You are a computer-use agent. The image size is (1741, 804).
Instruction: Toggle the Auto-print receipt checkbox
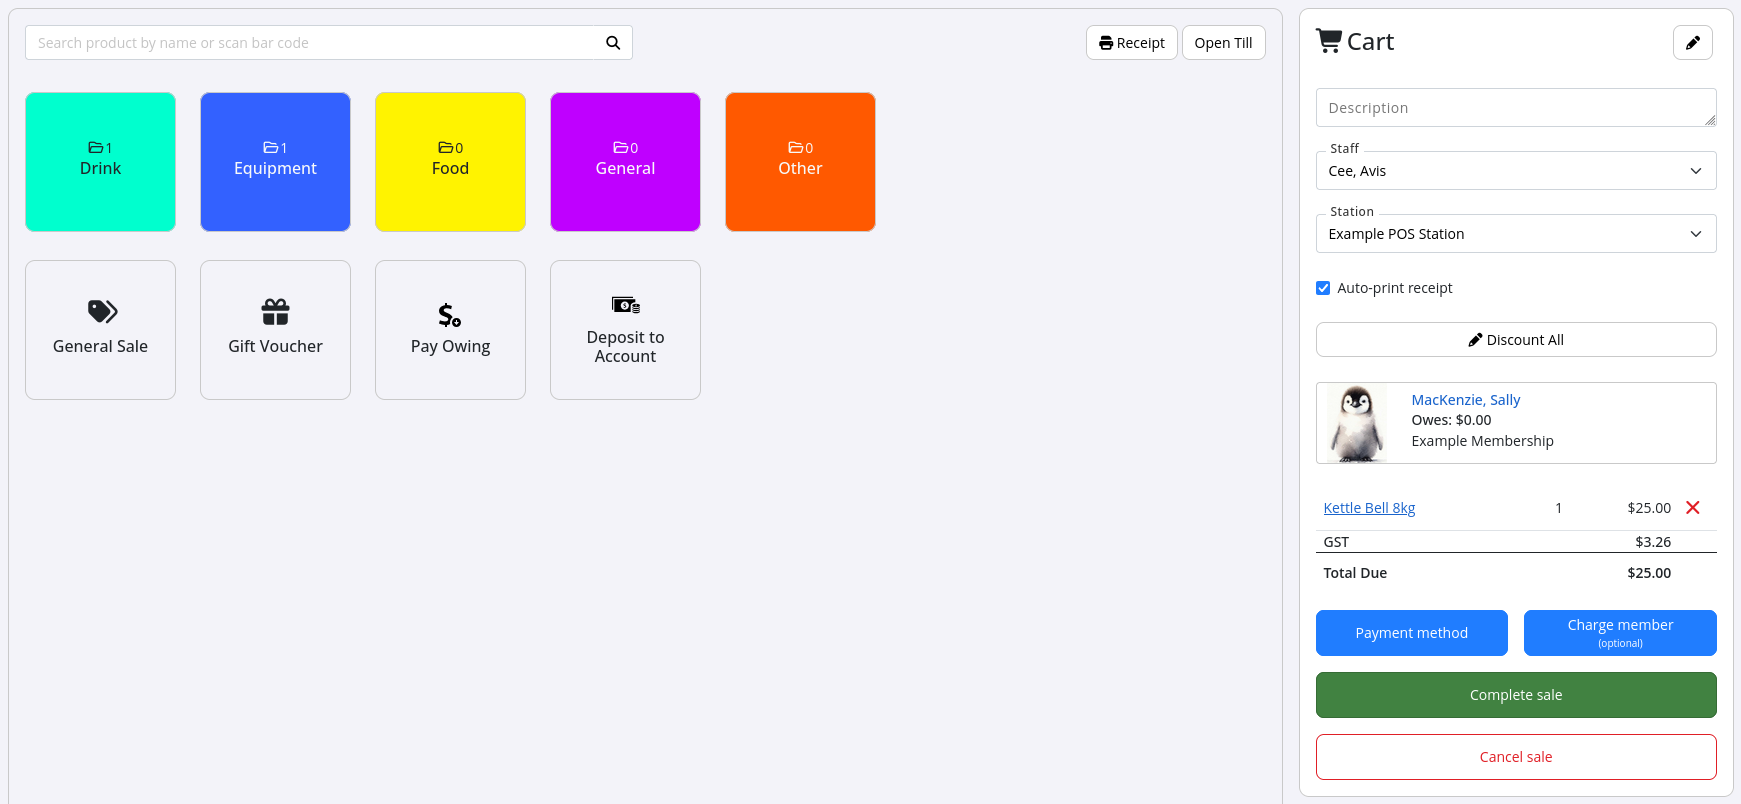(1323, 288)
